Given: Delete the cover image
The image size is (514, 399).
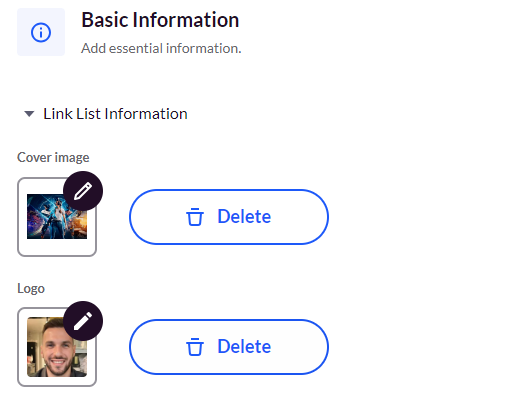Looking at the screenshot, I should tap(229, 217).
